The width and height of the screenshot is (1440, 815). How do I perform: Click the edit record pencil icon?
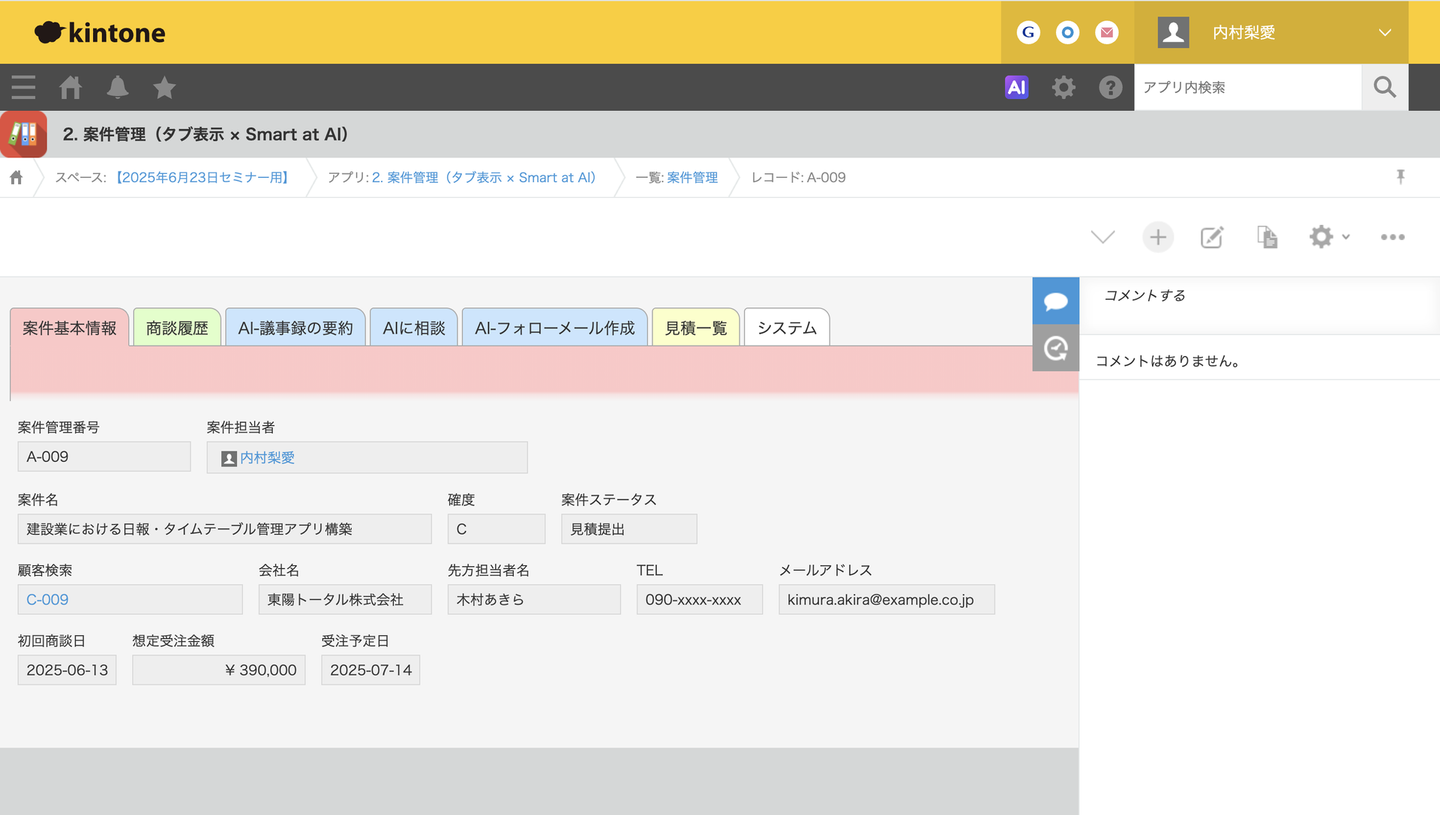[1212, 237]
